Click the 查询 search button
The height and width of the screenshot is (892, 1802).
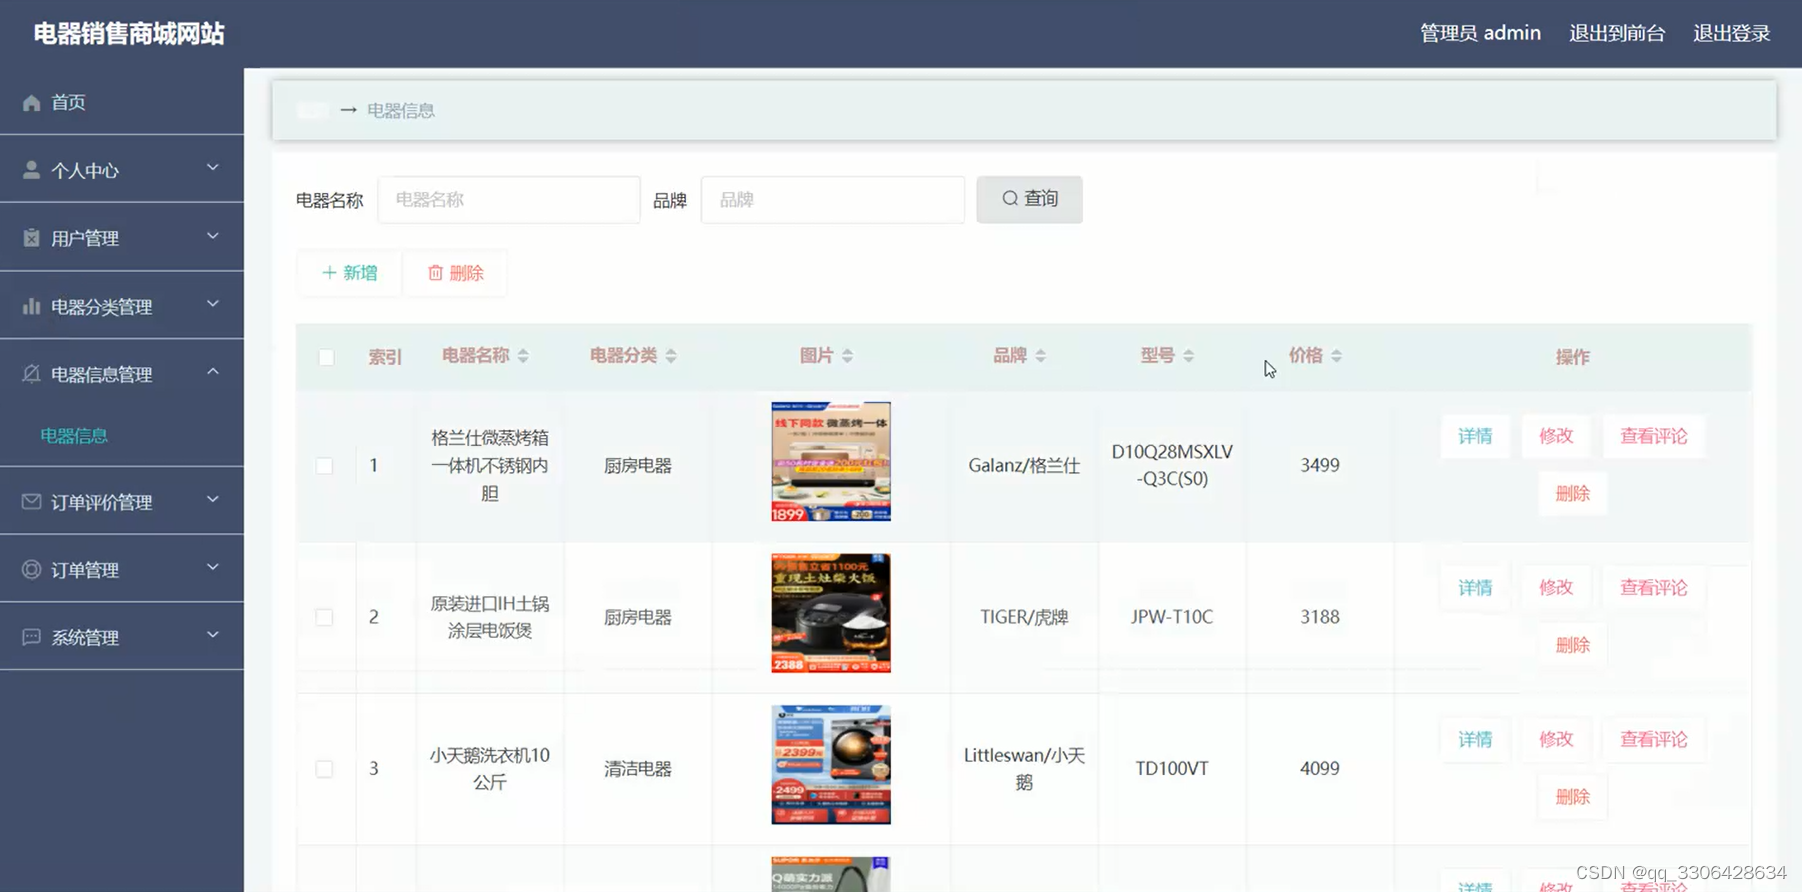tap(1029, 199)
